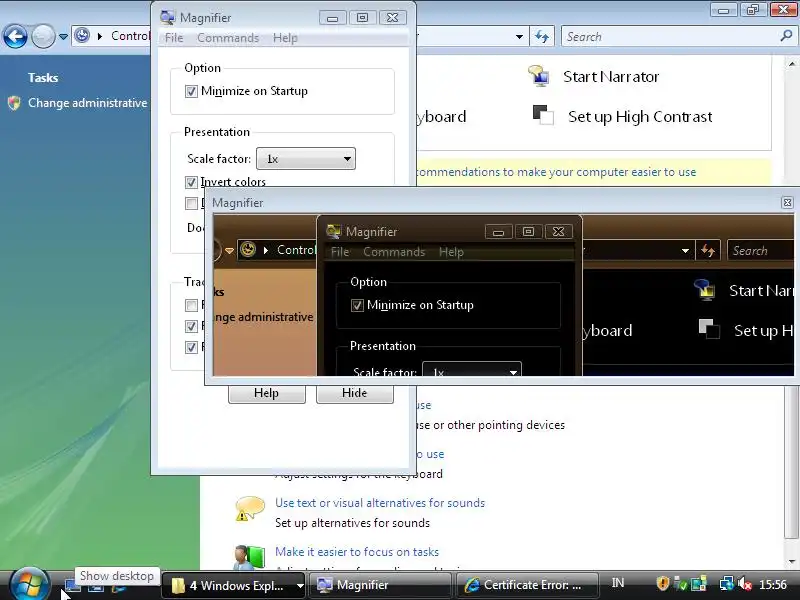This screenshot has height=600, width=800.
Task: Click the Magnifier title bar icon
Action: [x=167, y=17]
